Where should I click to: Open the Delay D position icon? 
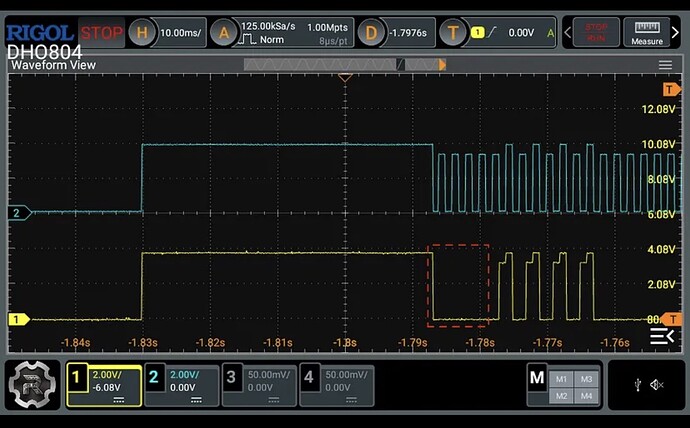click(371, 33)
